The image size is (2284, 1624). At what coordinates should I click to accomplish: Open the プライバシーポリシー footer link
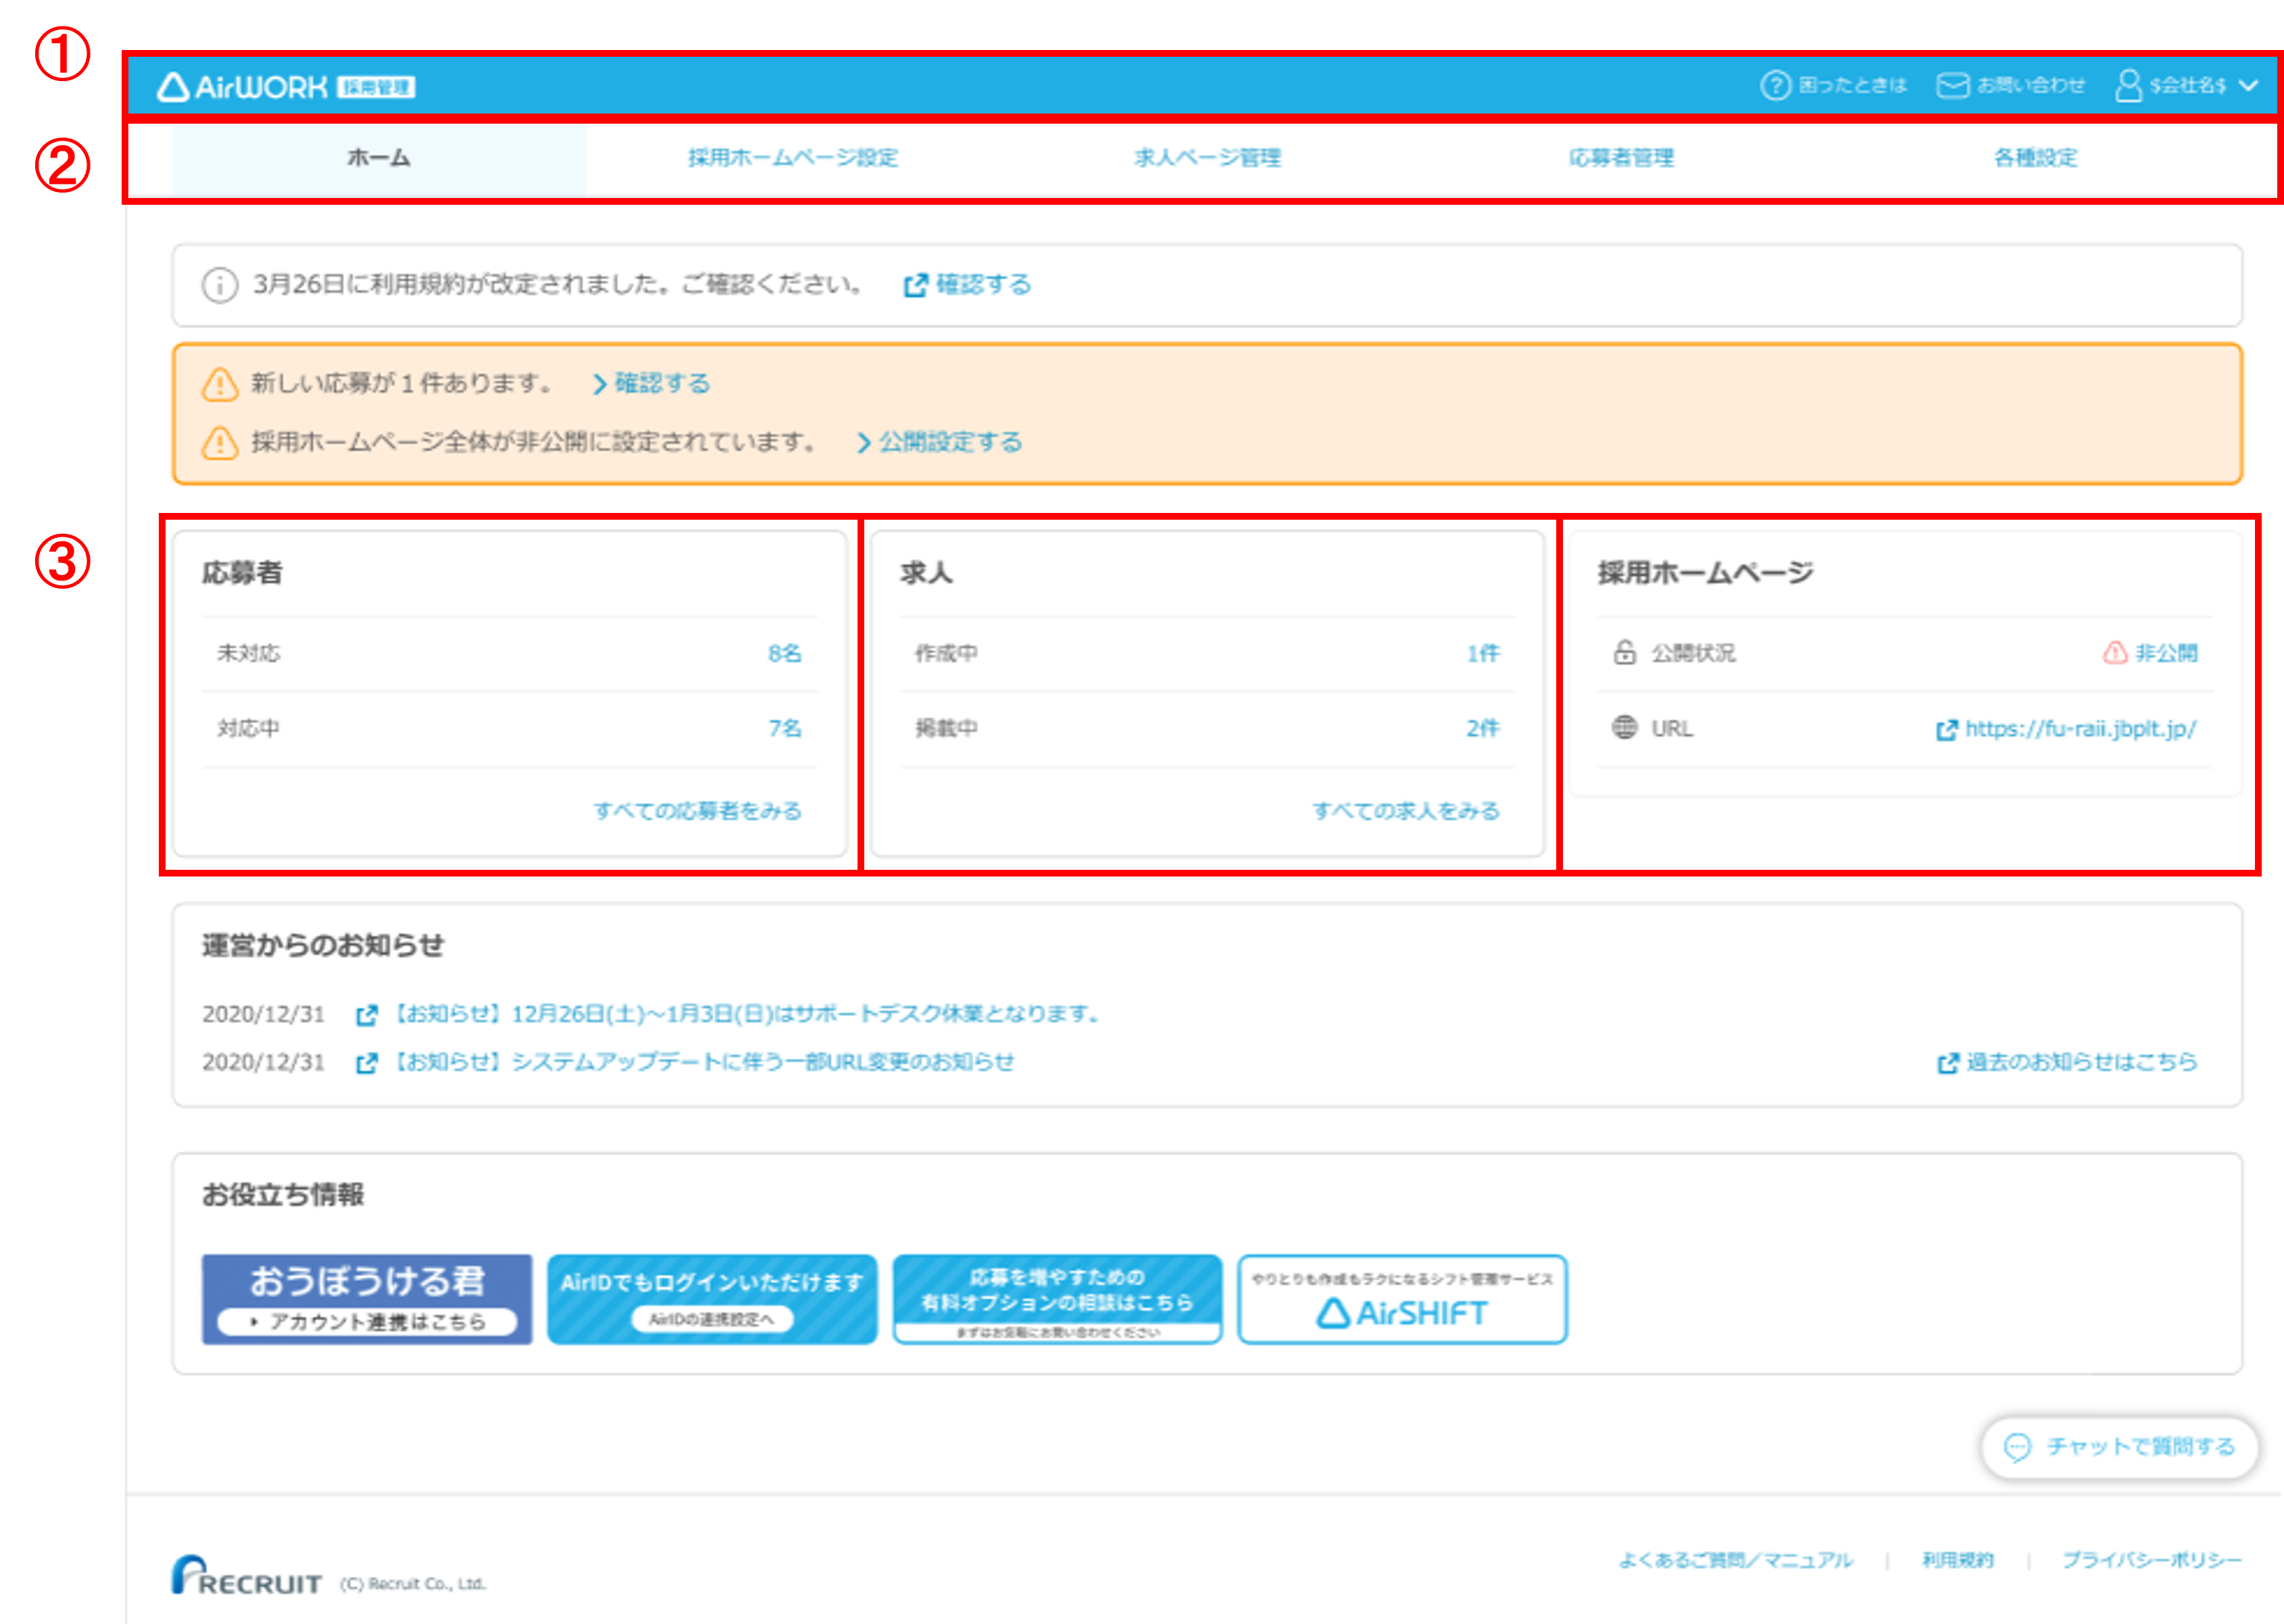tap(2152, 1560)
